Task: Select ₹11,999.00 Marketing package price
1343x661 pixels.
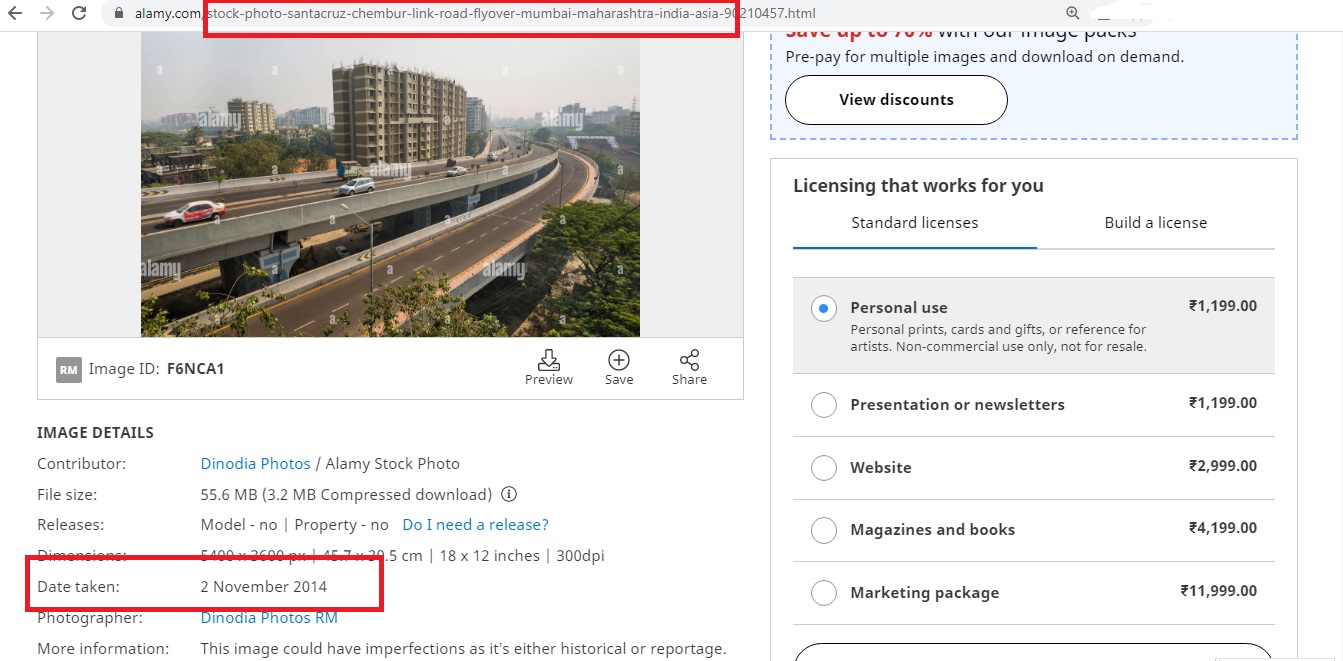Action: (x=1218, y=591)
